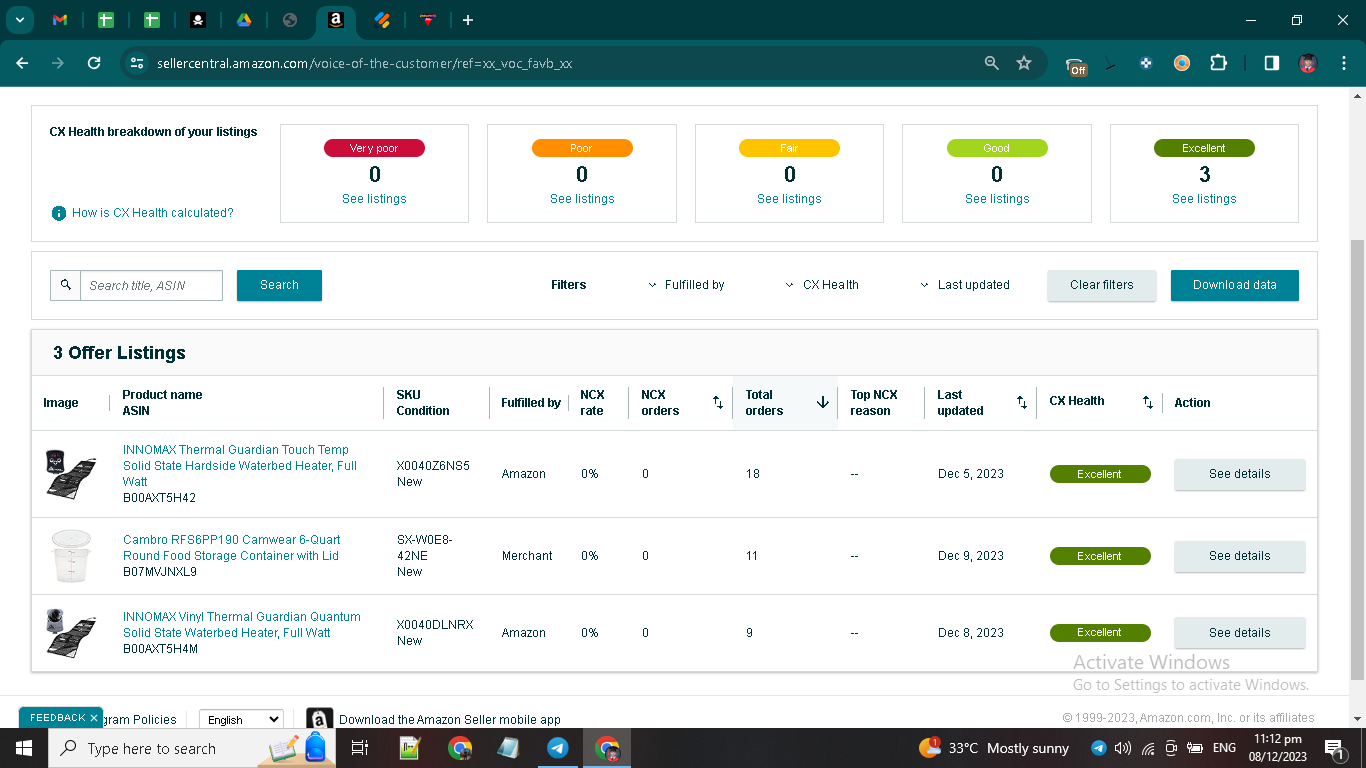
Task: Sort by CX Health column
Action: coord(1148,403)
